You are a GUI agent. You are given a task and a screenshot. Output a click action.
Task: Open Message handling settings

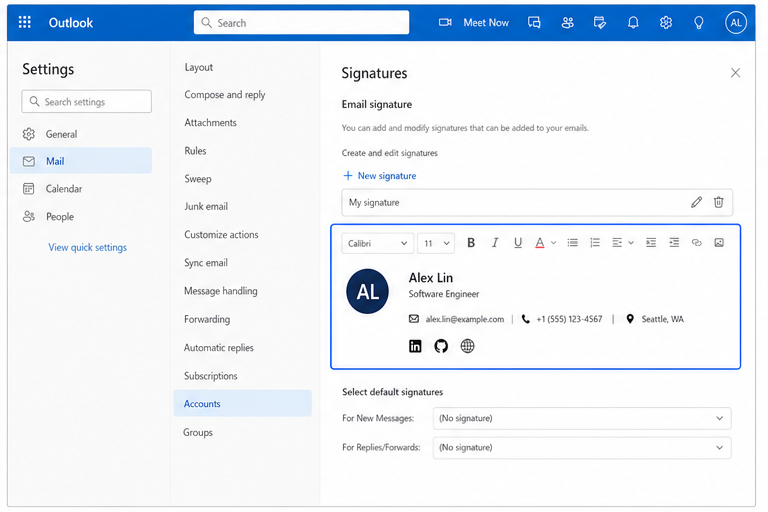pos(220,291)
